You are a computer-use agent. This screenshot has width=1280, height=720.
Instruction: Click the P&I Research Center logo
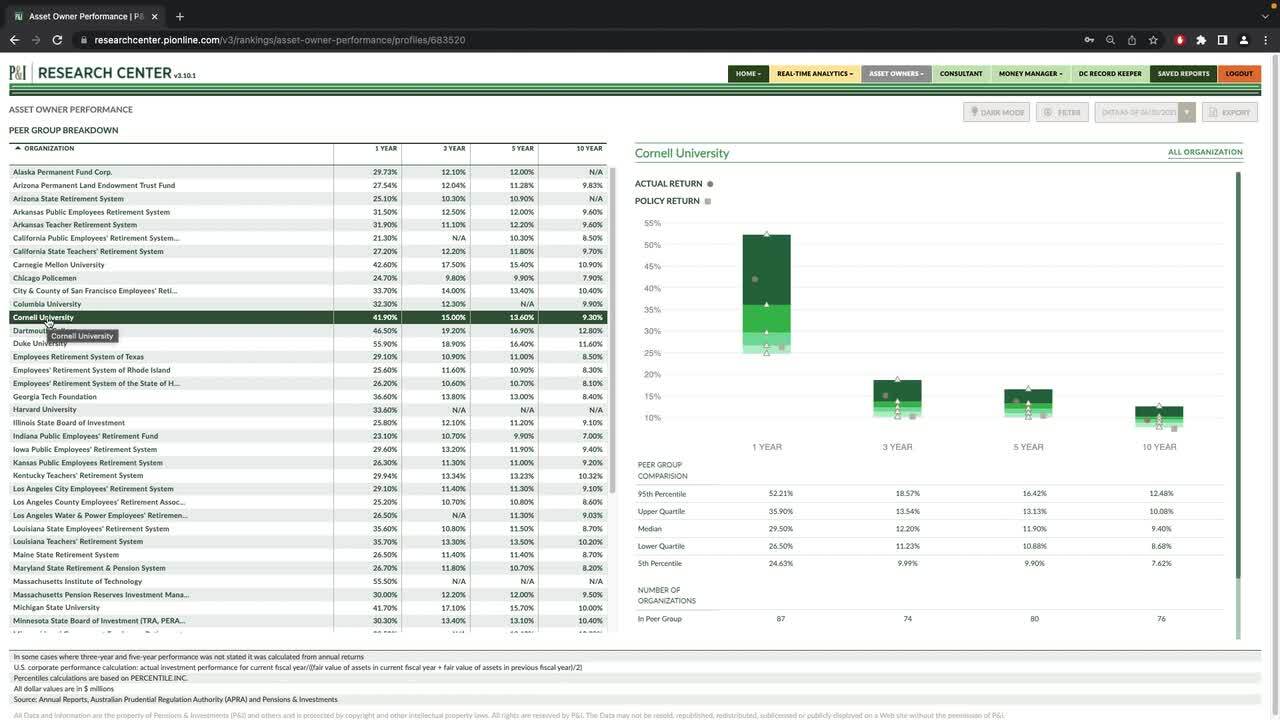(x=102, y=73)
